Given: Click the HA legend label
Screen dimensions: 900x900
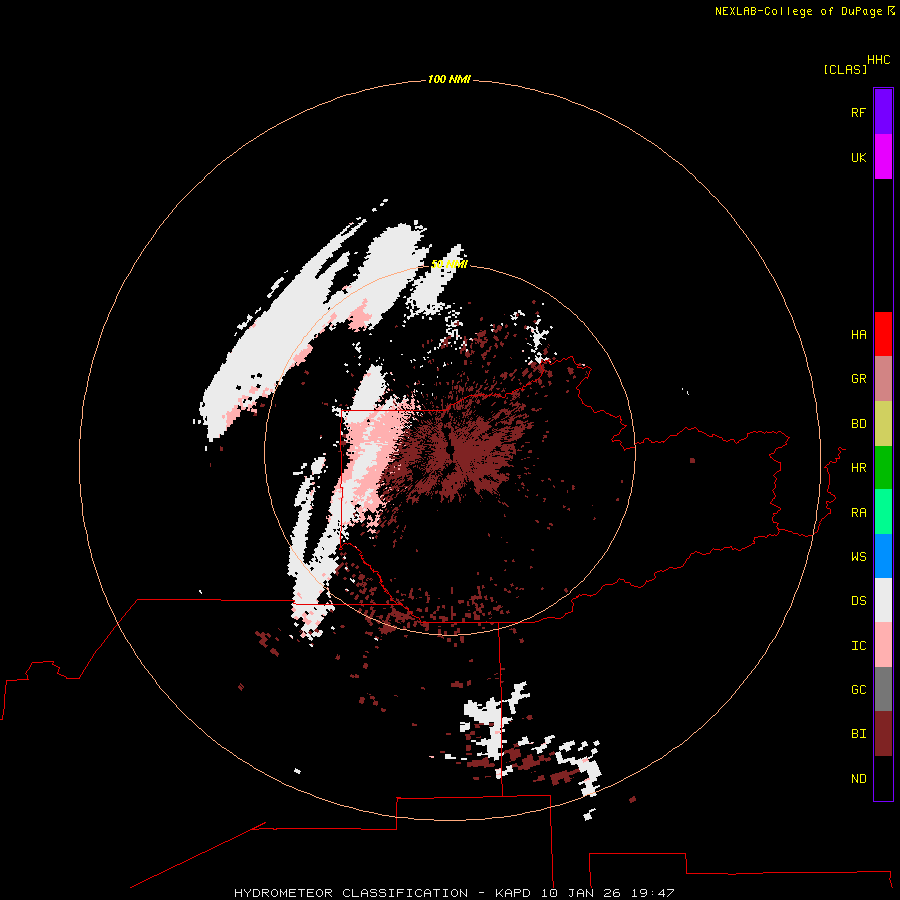Looking at the screenshot, I should pos(858,335).
